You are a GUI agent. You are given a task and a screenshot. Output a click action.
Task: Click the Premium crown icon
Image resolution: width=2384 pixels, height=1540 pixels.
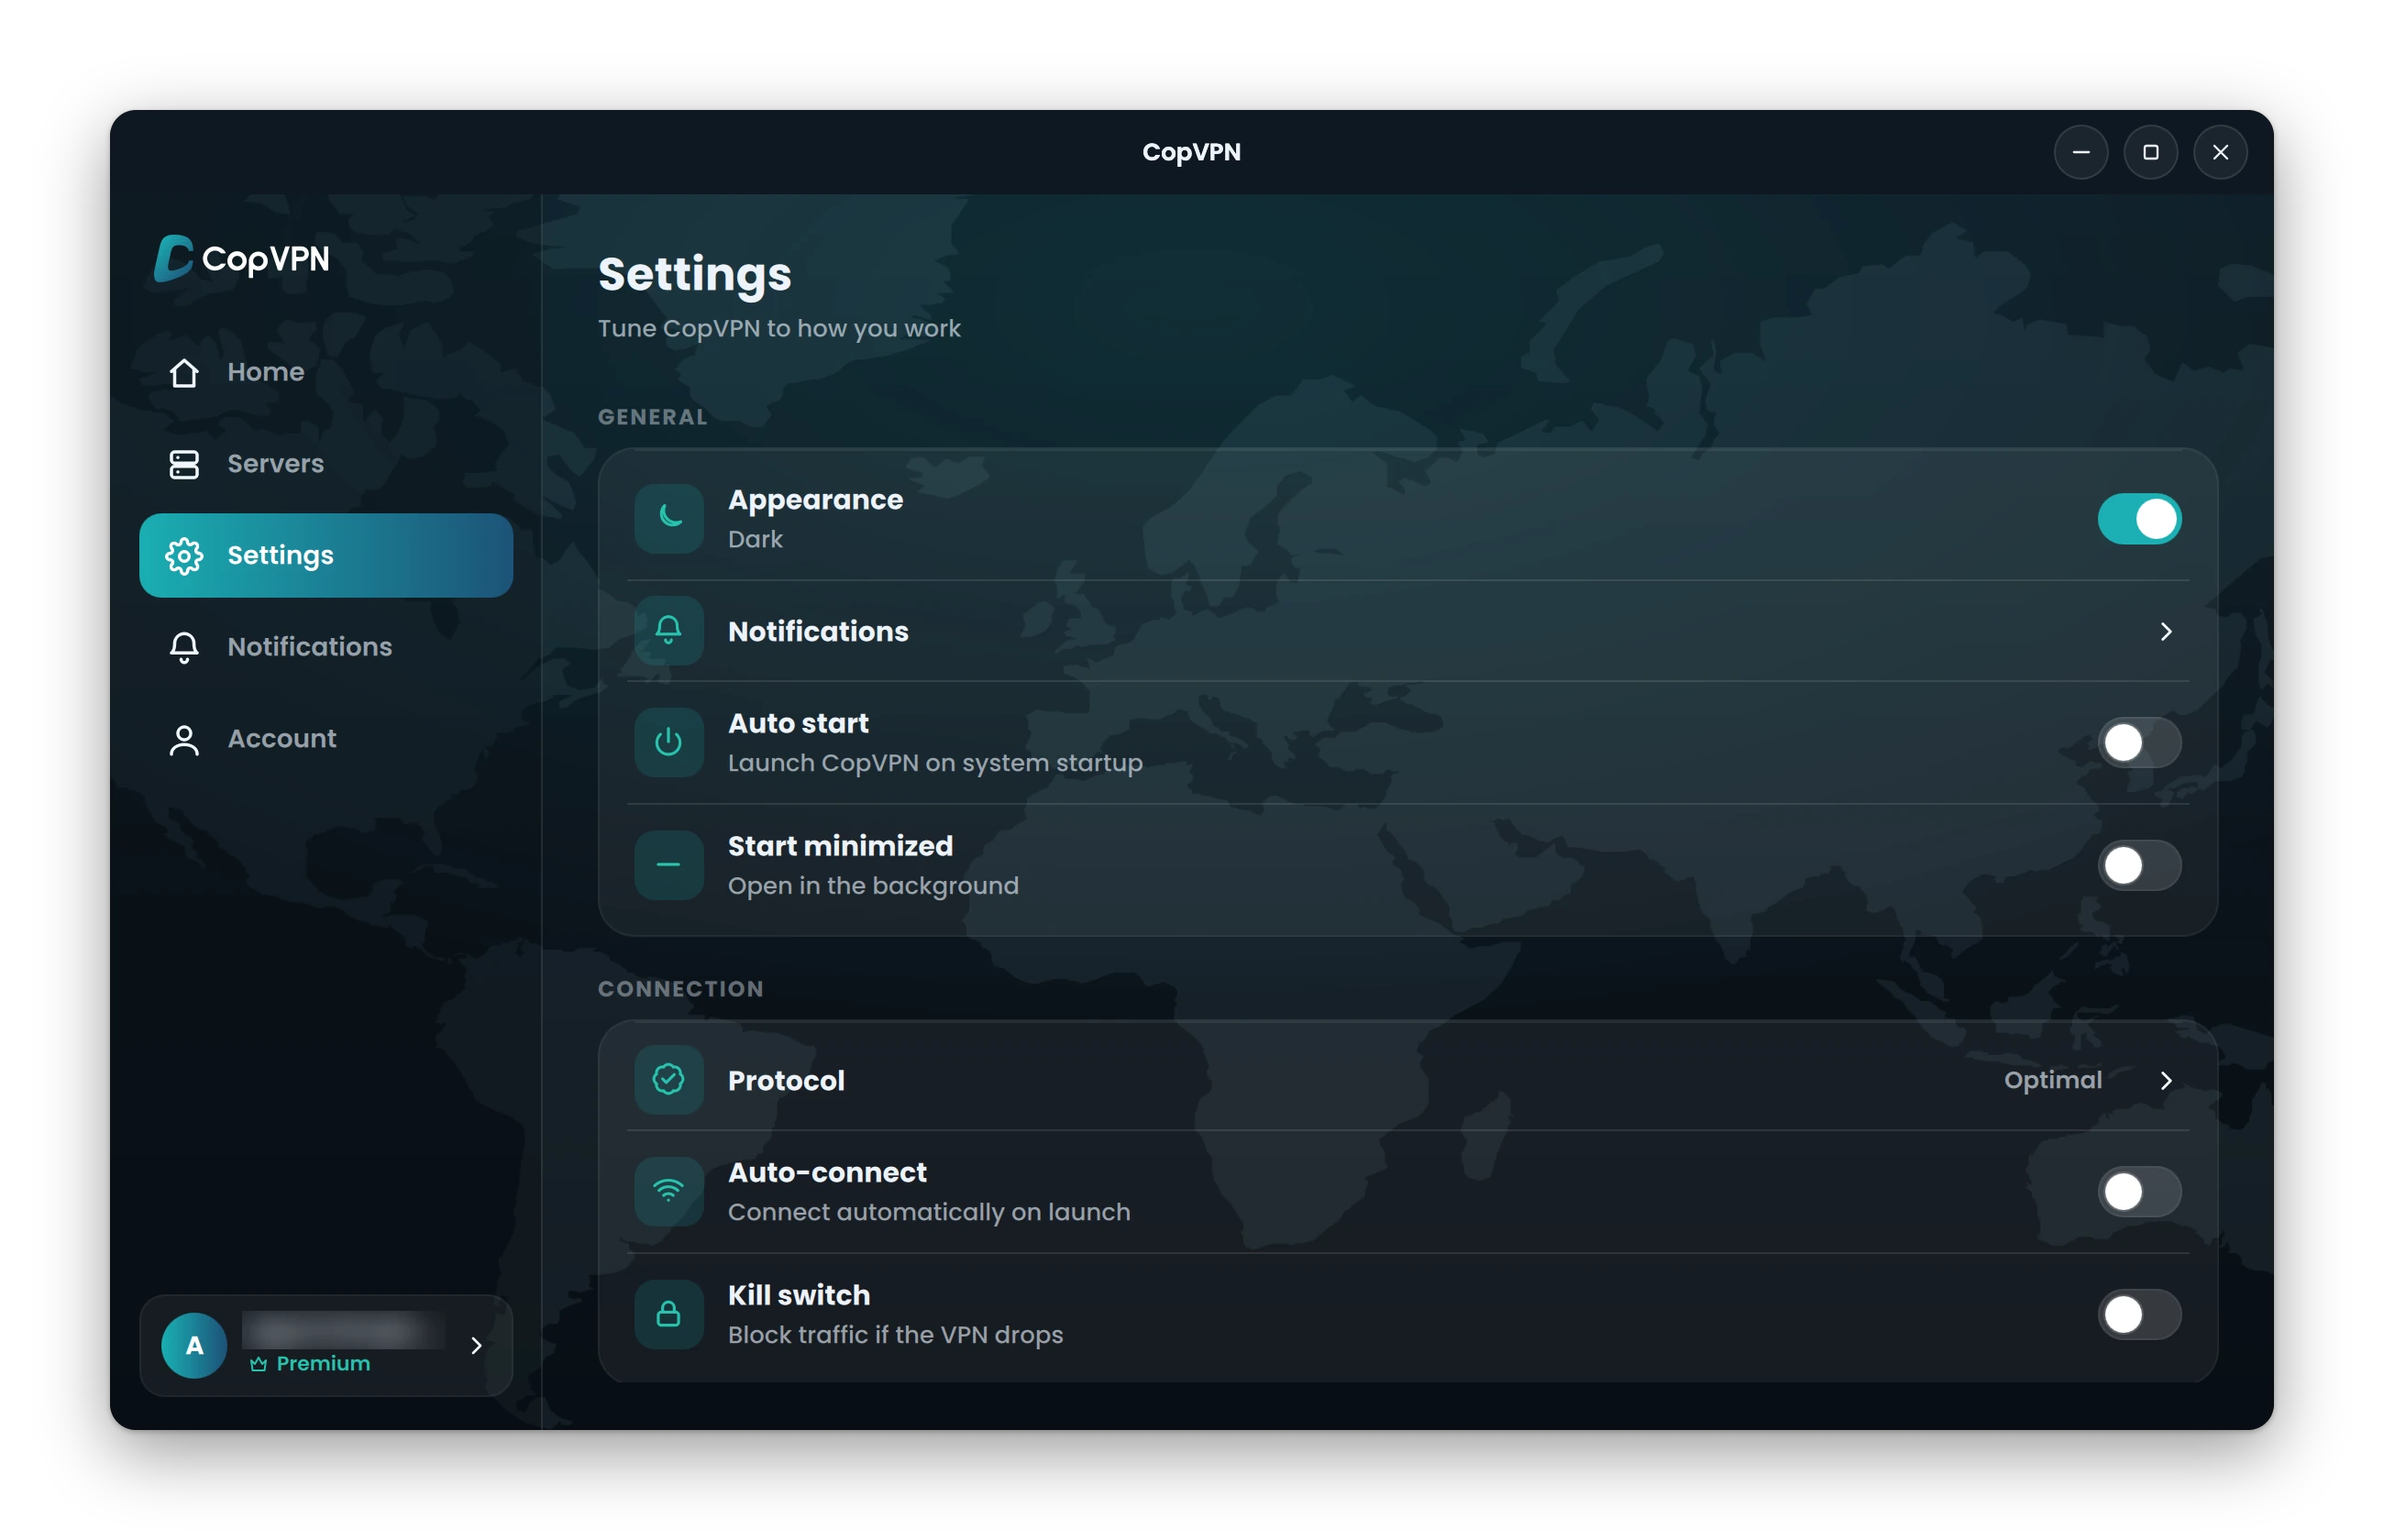coord(258,1364)
